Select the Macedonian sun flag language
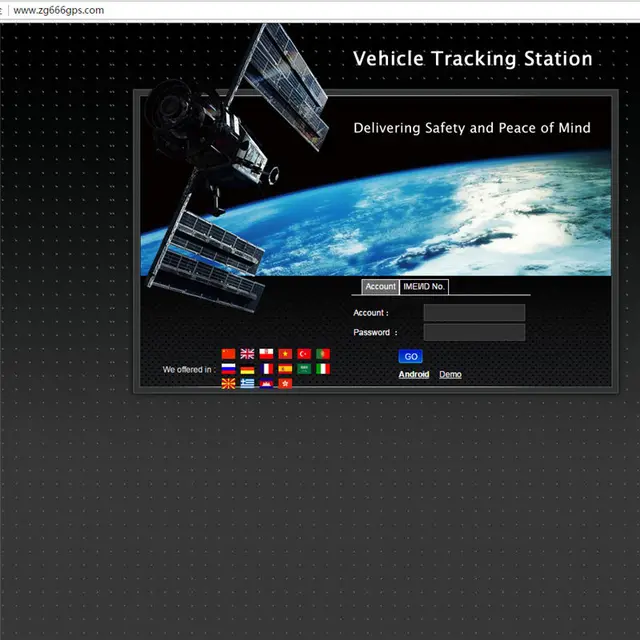 [228, 384]
